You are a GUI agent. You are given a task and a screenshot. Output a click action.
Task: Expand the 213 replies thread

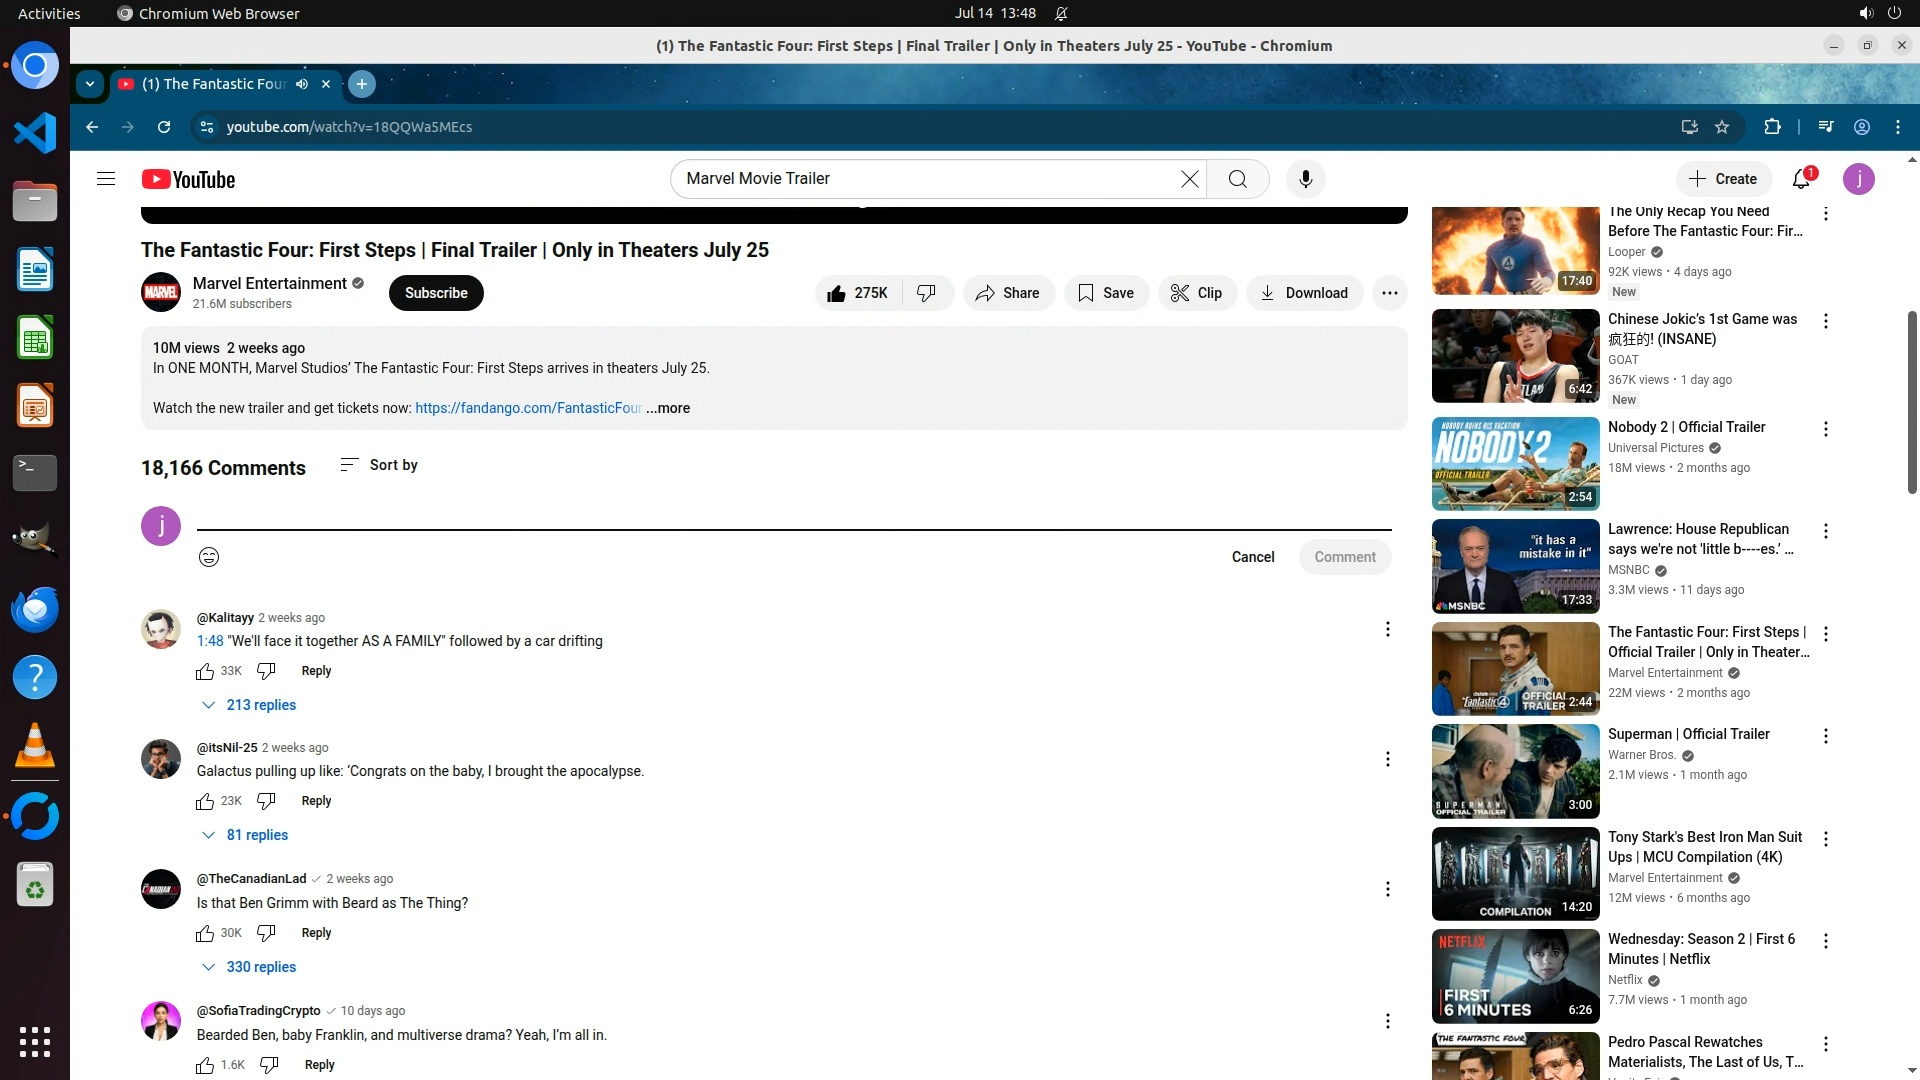pos(250,705)
